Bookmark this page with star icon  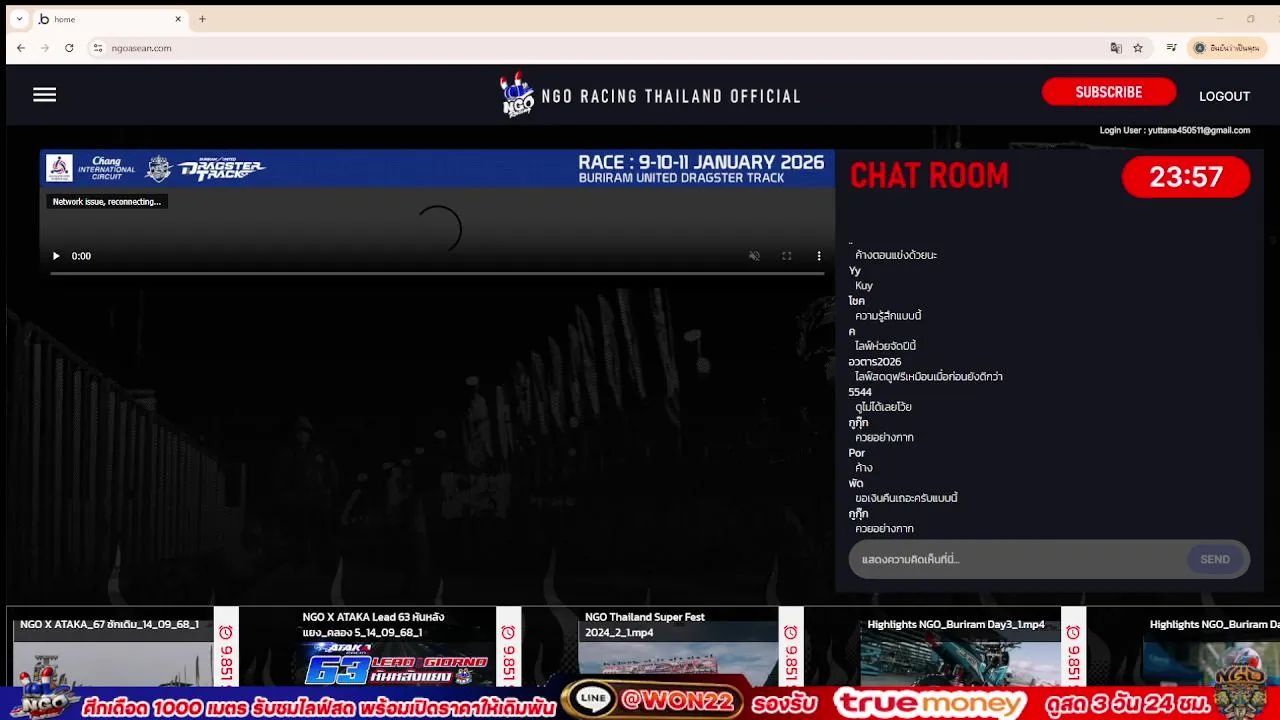point(1138,48)
